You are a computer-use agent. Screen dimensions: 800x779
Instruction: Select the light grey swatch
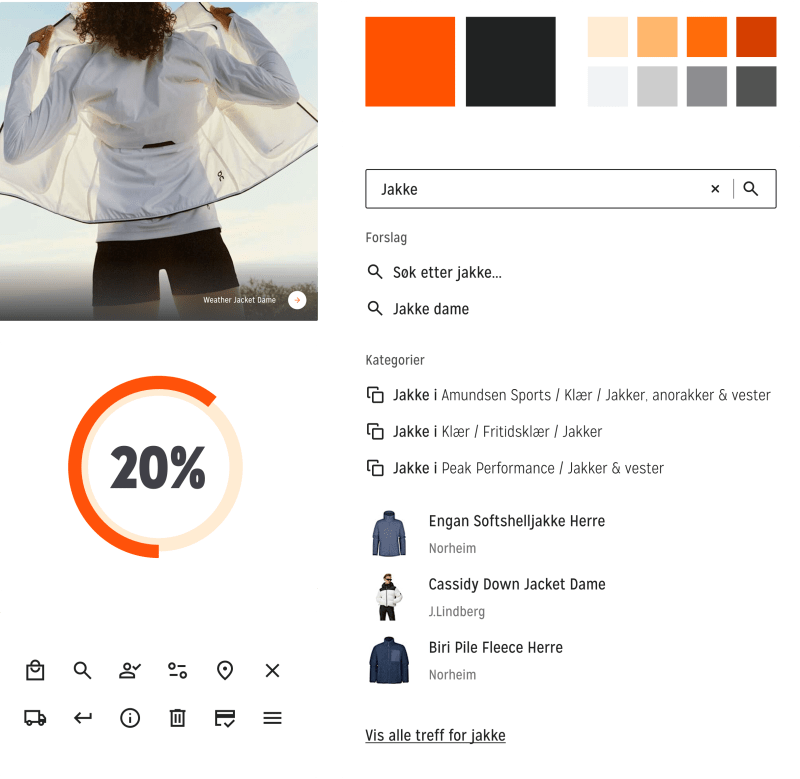click(x=657, y=86)
